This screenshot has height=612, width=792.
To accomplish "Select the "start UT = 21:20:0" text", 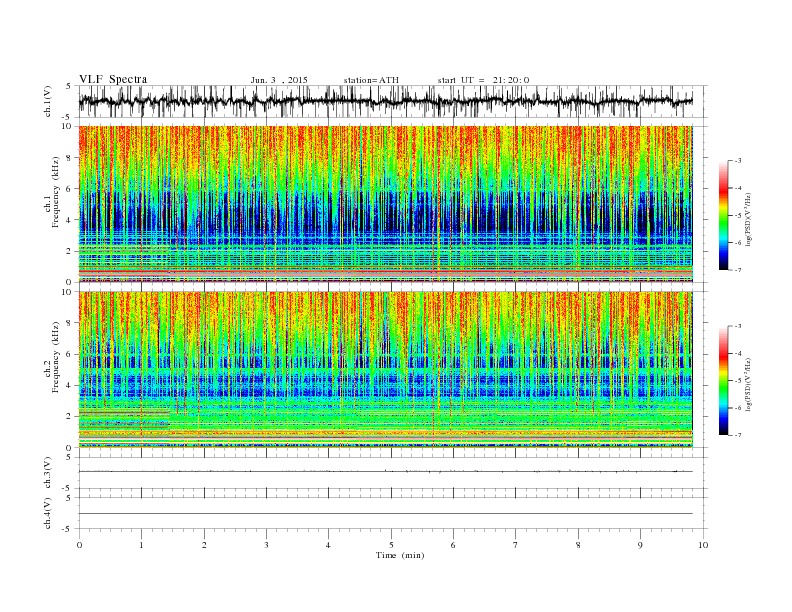I will (x=483, y=80).
